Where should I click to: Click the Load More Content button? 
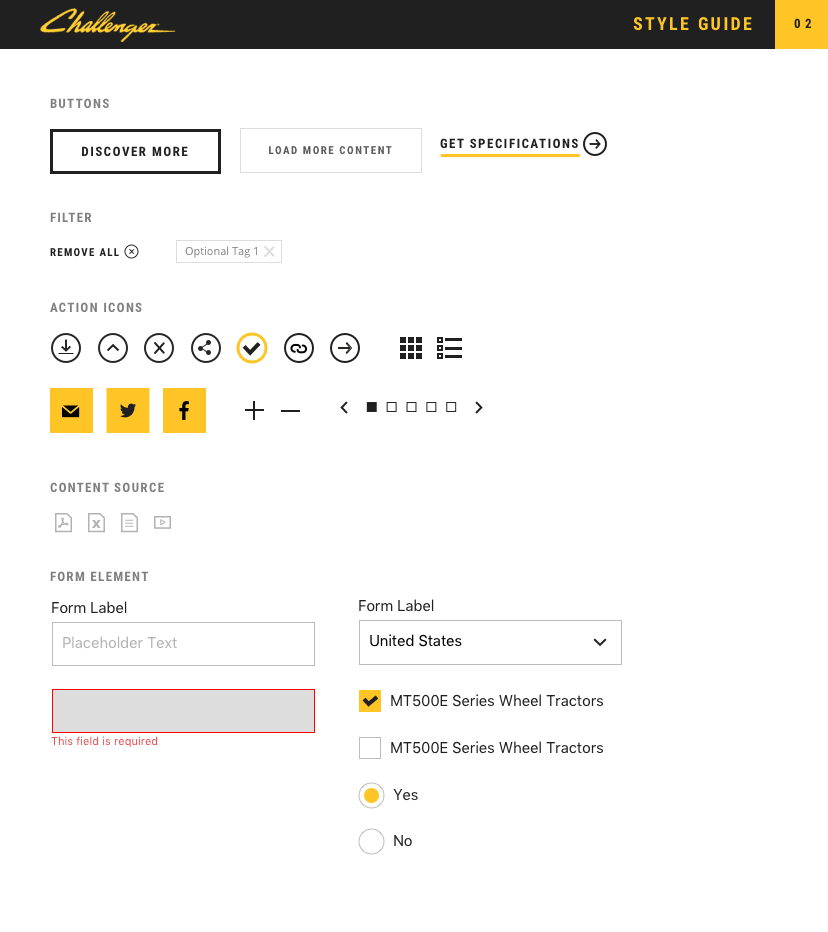click(x=330, y=150)
